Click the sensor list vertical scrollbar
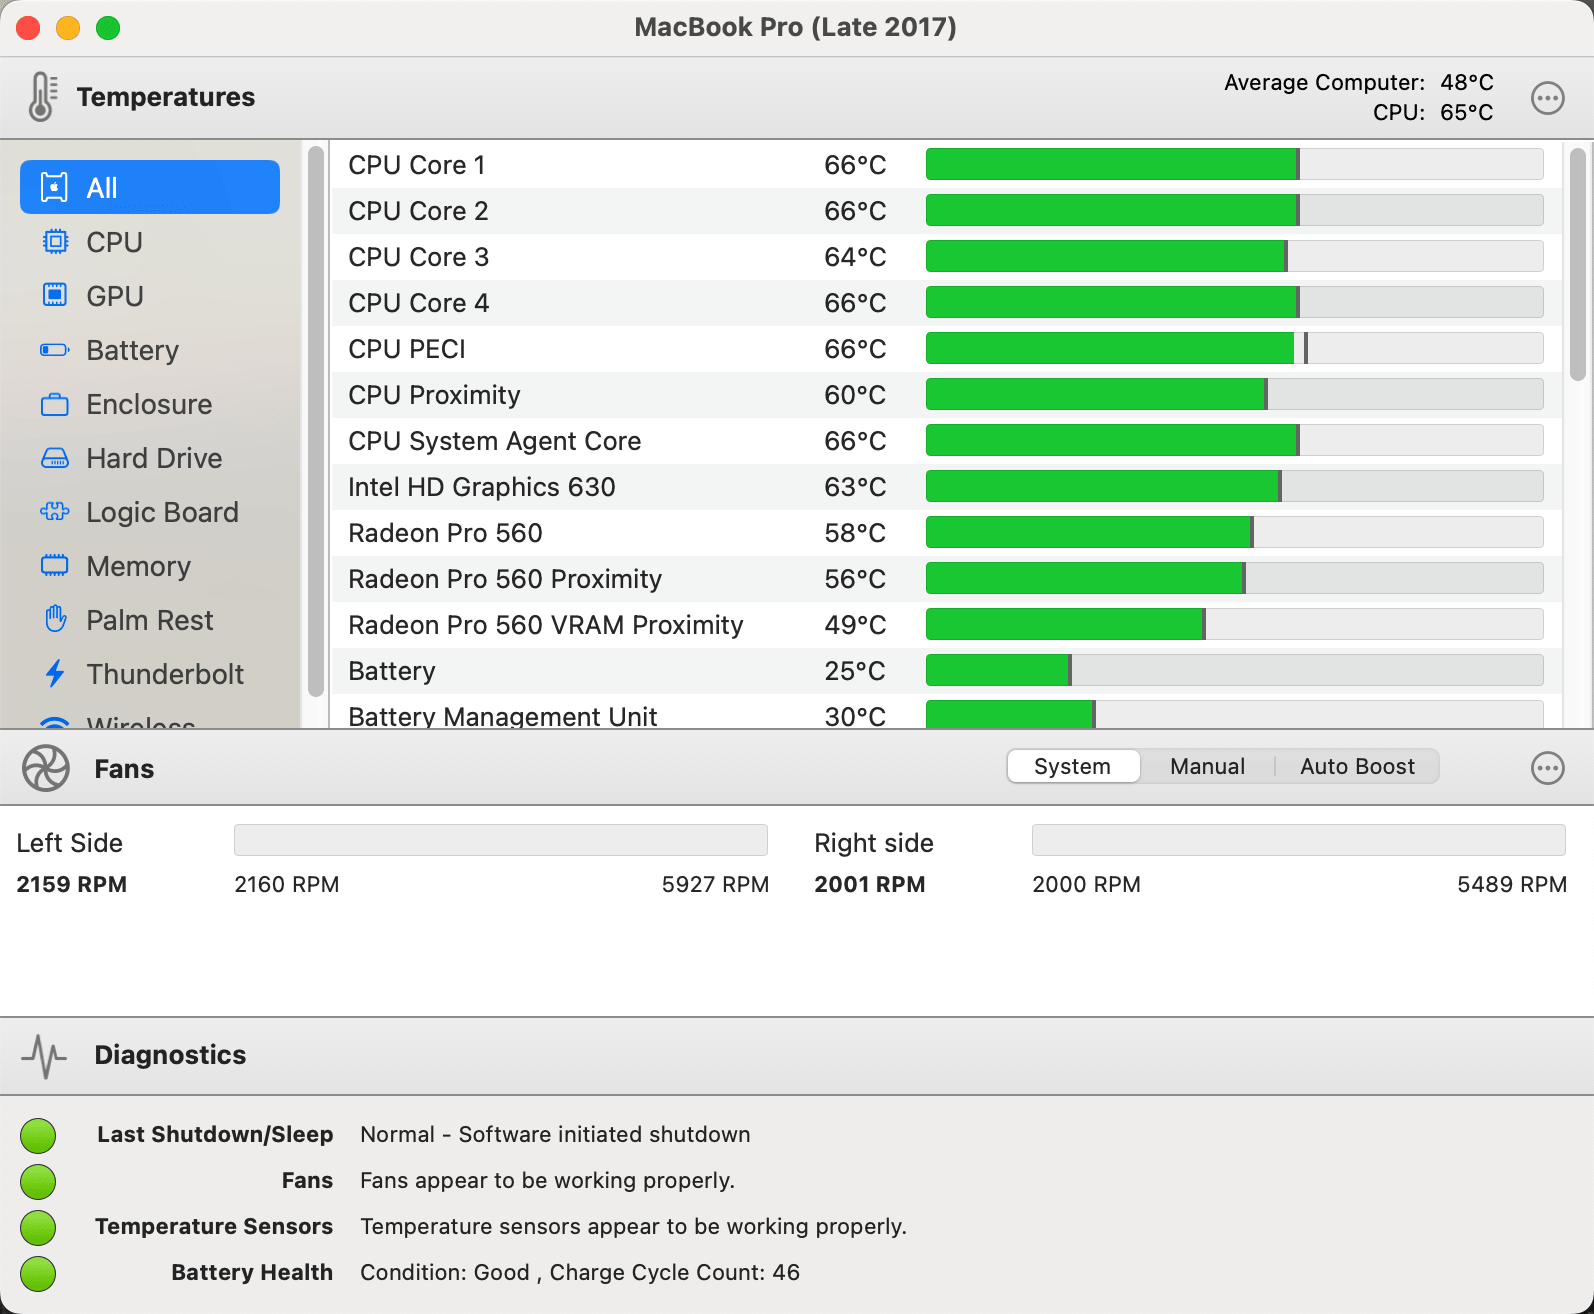 click(x=1577, y=265)
